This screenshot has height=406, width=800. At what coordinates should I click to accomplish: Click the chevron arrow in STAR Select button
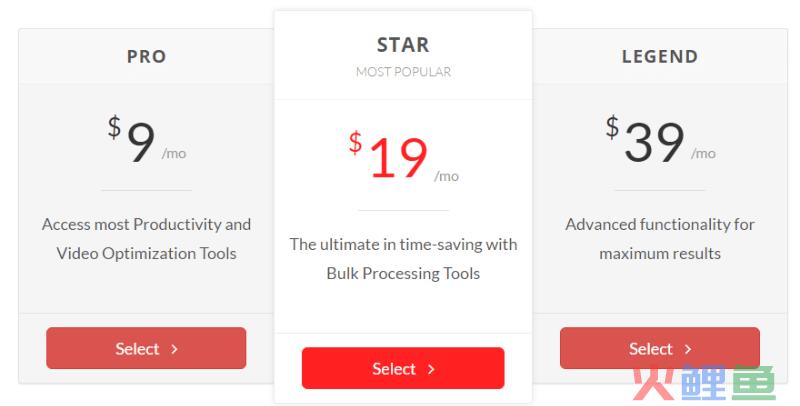[431, 369]
